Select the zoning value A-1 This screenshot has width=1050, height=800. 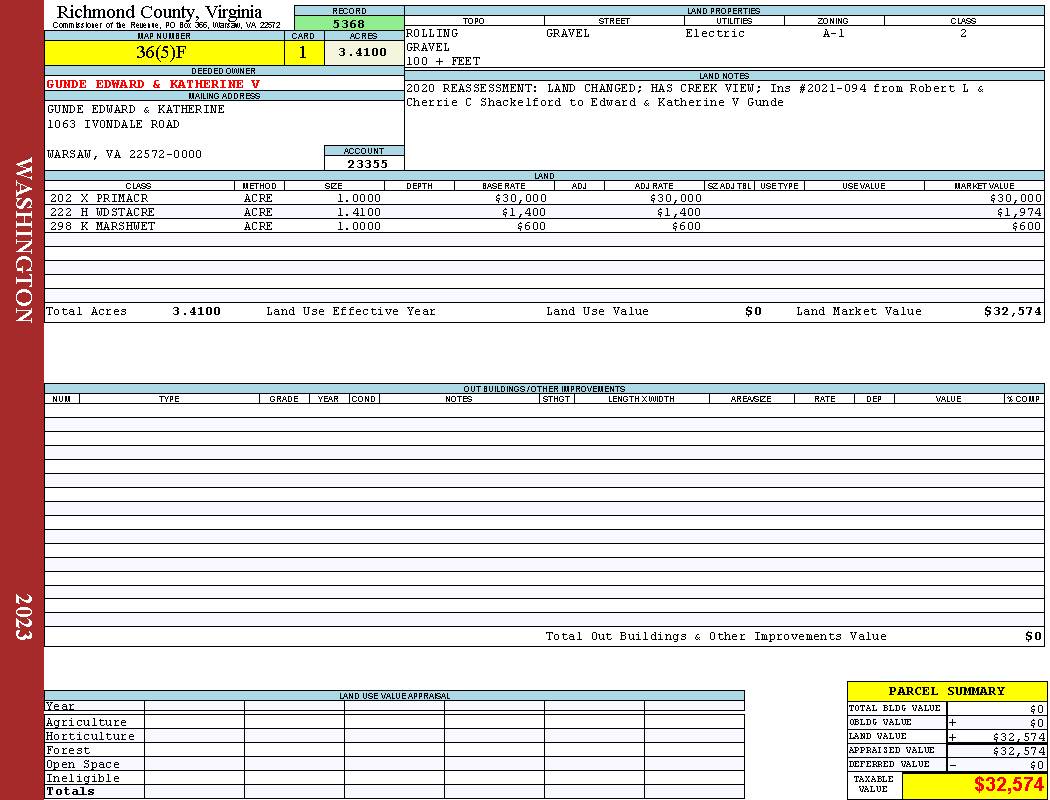tap(834, 33)
